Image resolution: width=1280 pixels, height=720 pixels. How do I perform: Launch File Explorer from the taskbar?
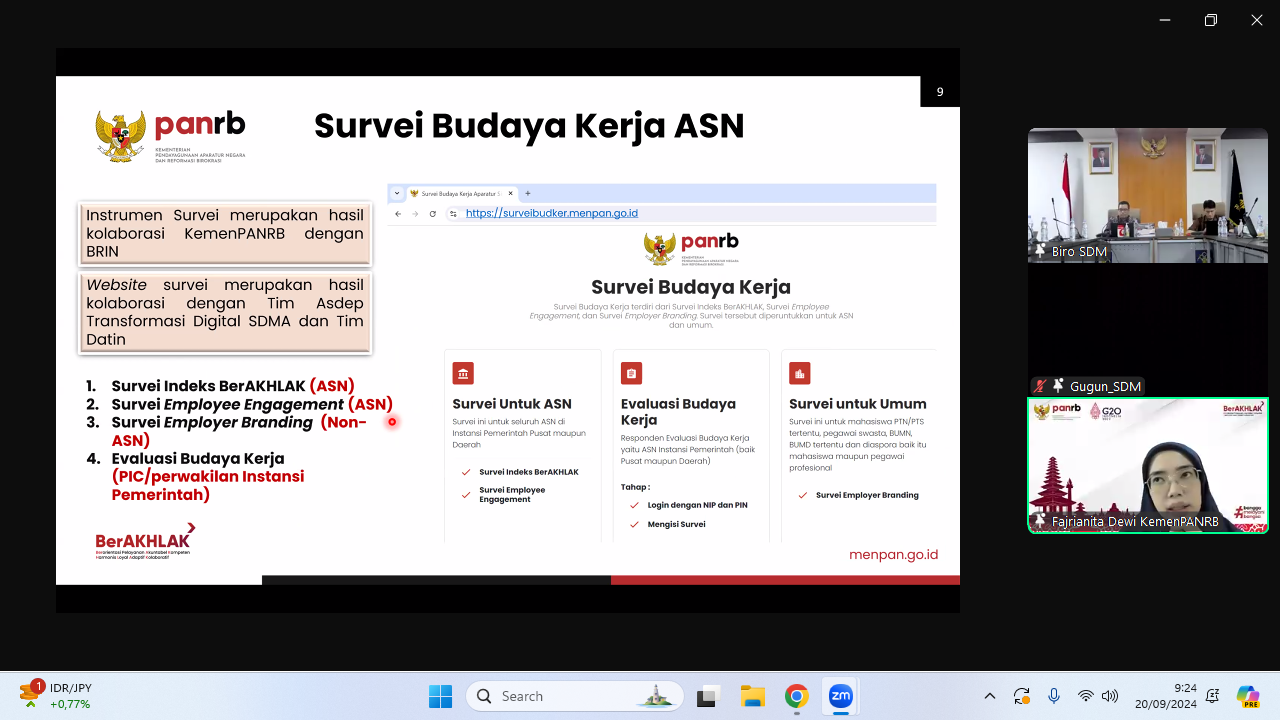(x=752, y=696)
